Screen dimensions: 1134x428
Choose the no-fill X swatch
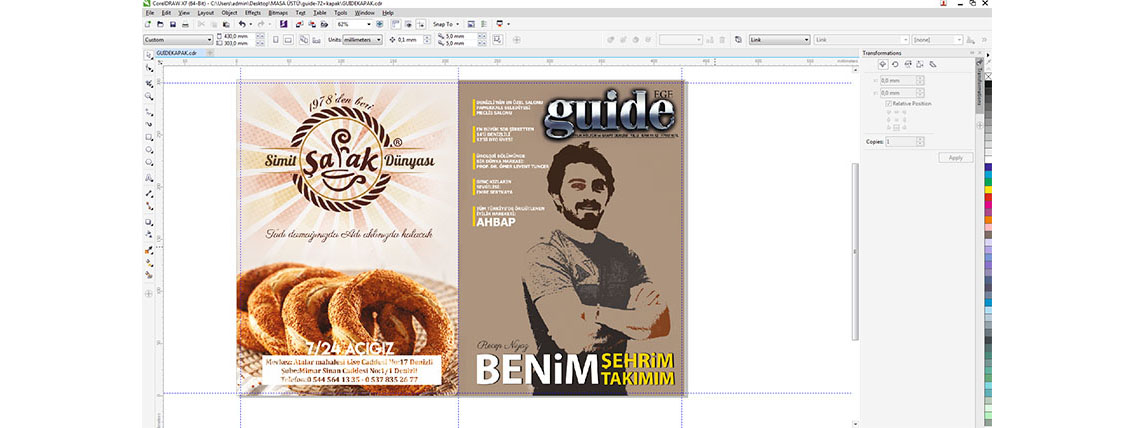click(989, 76)
